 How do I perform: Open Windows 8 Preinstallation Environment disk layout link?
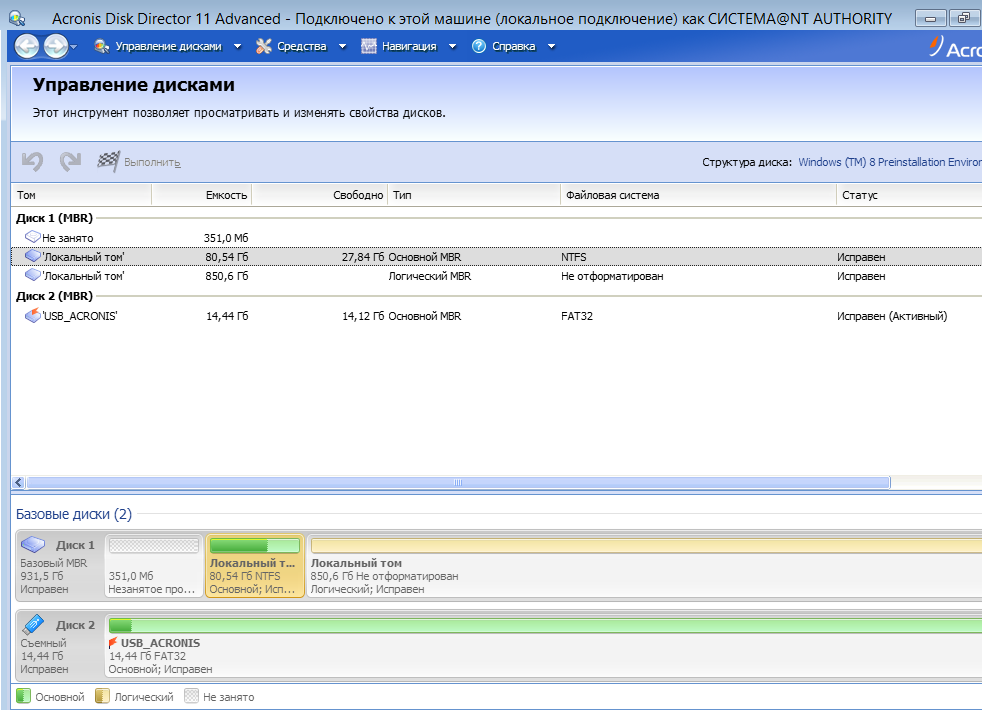889,162
